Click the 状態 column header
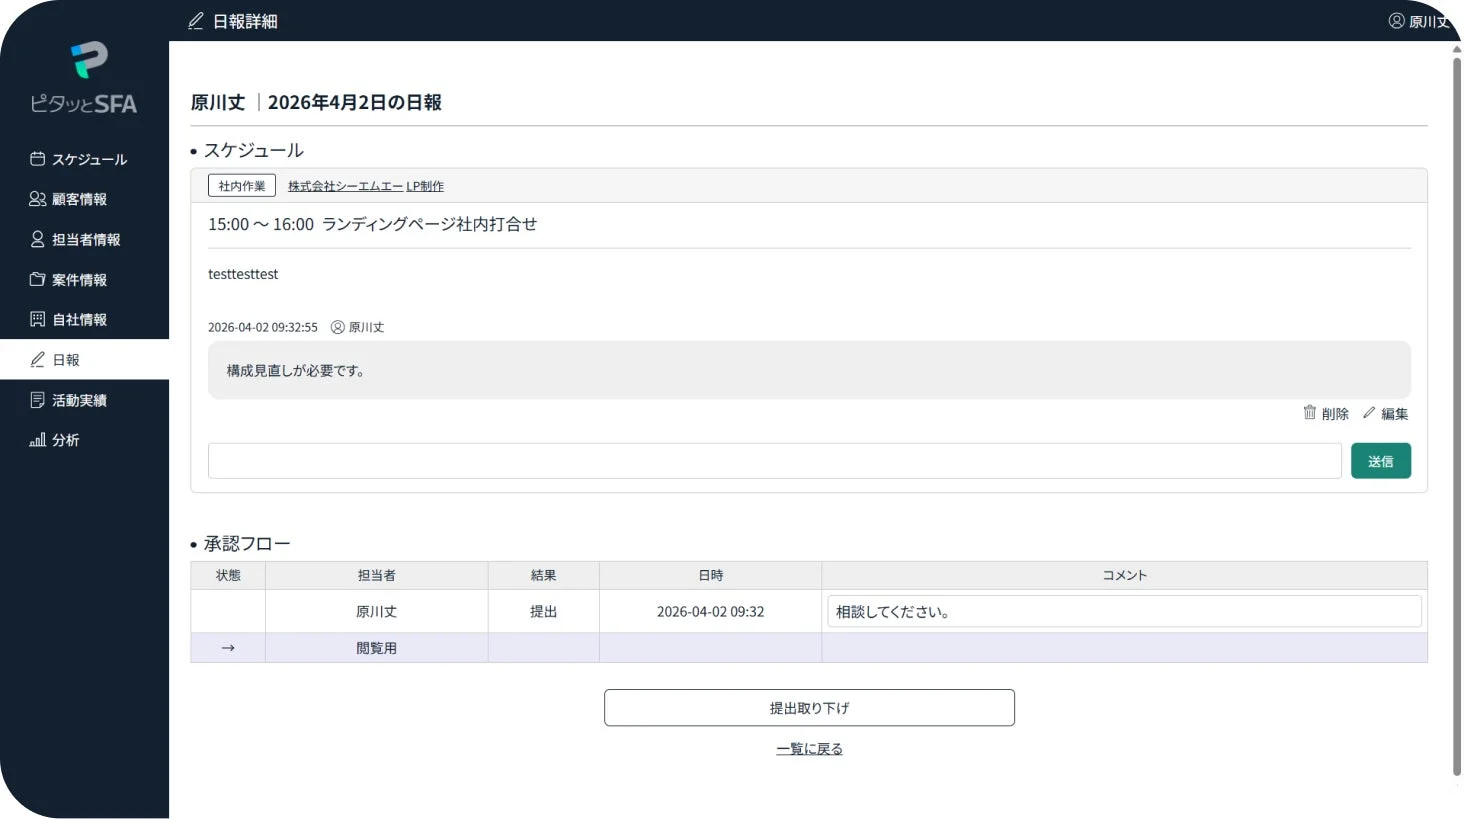This screenshot has width=1464, height=819. pyautogui.click(x=228, y=575)
